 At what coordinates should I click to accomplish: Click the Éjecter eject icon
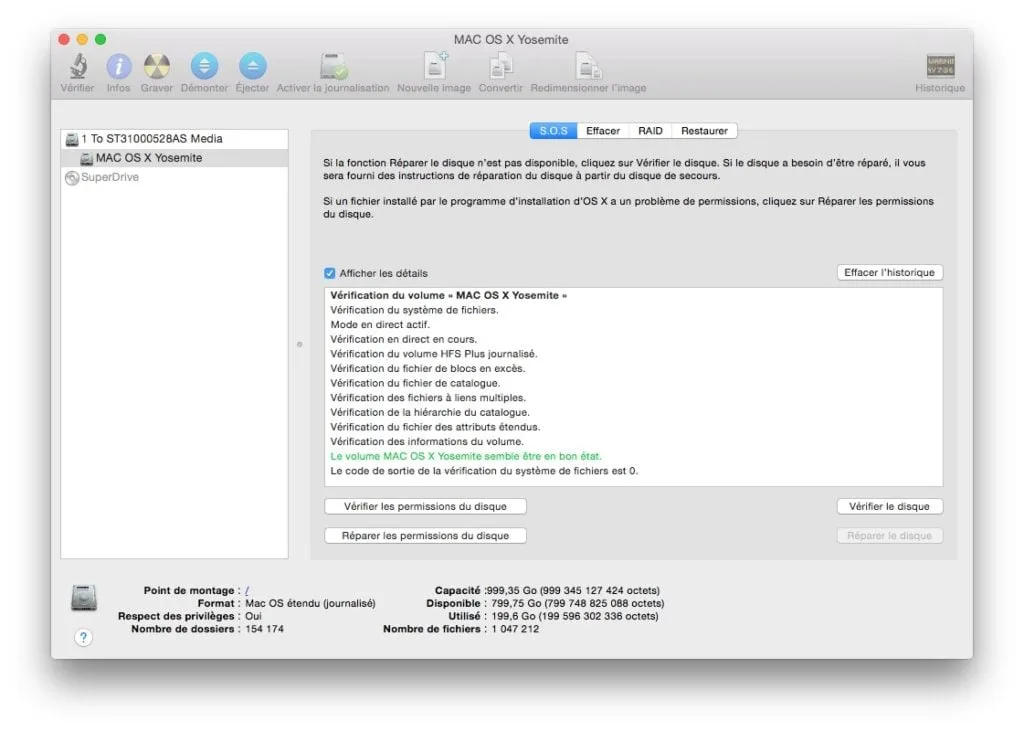point(253,66)
